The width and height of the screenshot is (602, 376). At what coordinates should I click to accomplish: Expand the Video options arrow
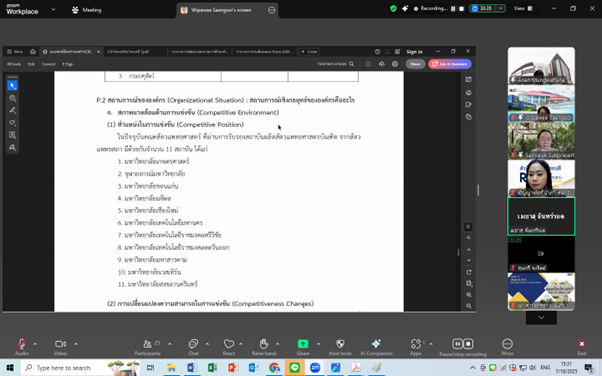point(76,344)
